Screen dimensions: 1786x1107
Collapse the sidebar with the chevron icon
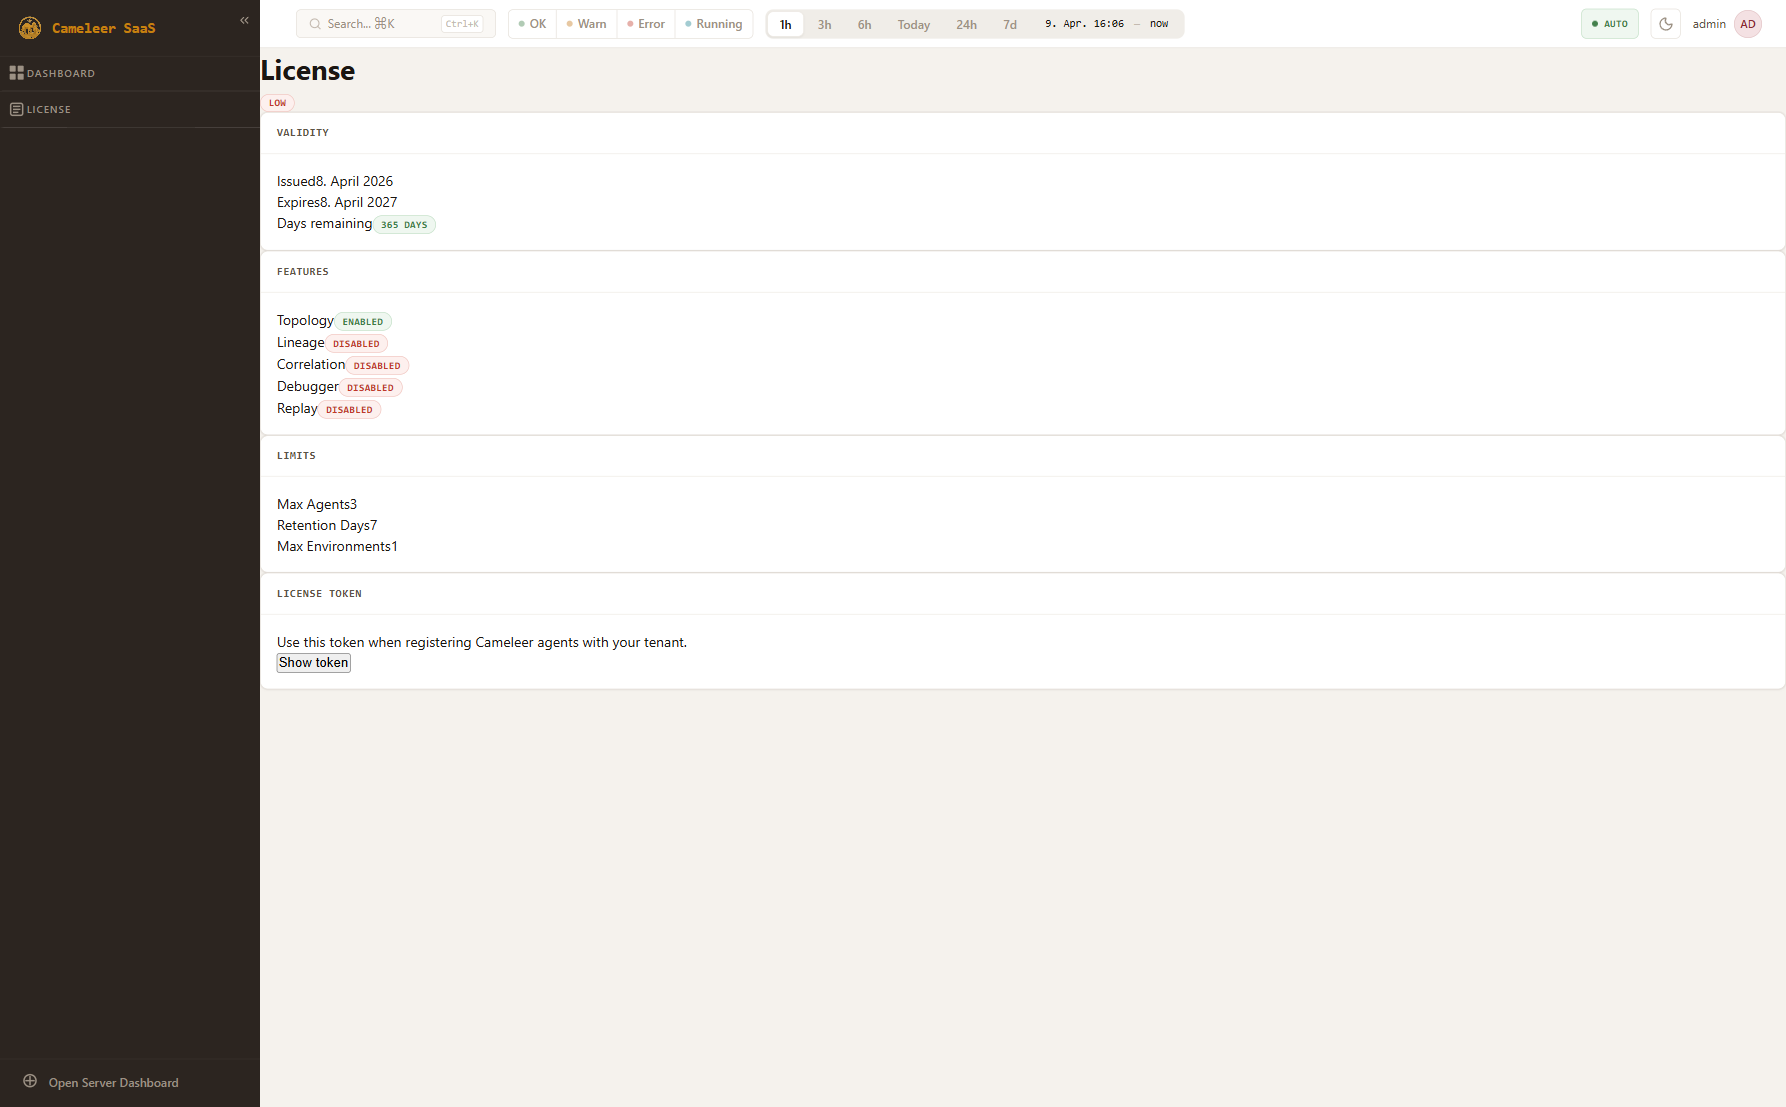click(x=244, y=20)
